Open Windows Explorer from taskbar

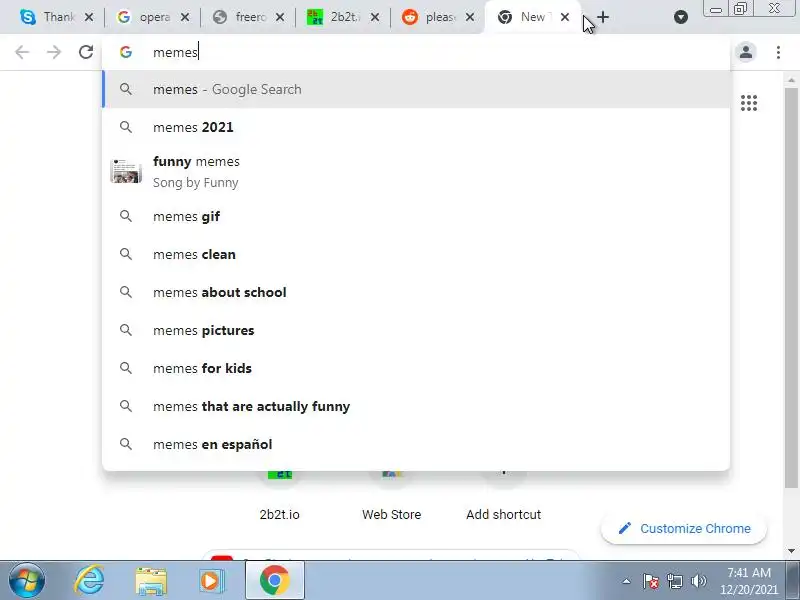(151, 581)
